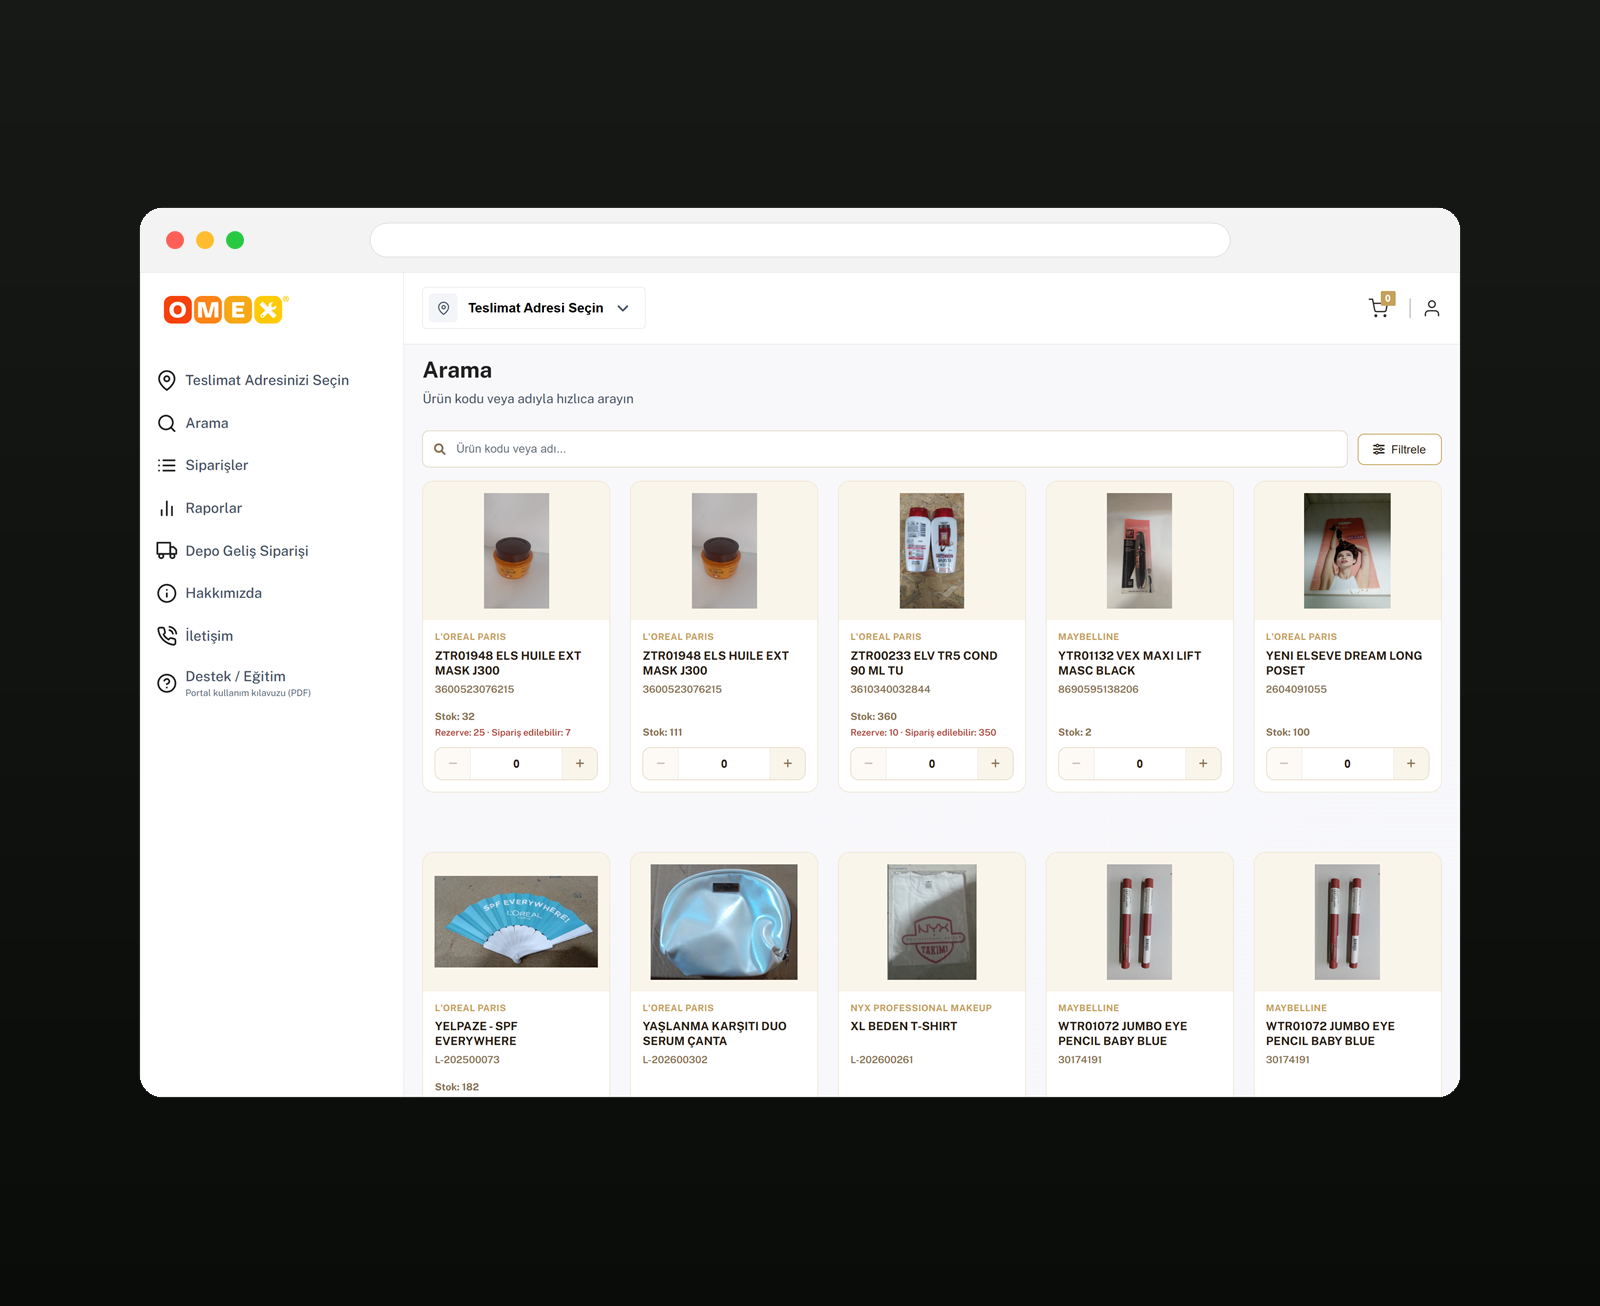Click the browser address bar
Viewport: 1600px width, 1306px height.
(x=800, y=240)
